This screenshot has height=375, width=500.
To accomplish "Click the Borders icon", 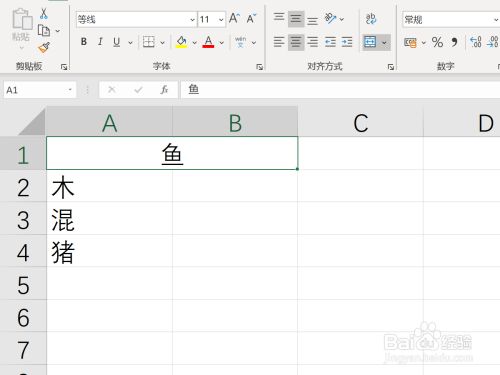I will click(149, 42).
